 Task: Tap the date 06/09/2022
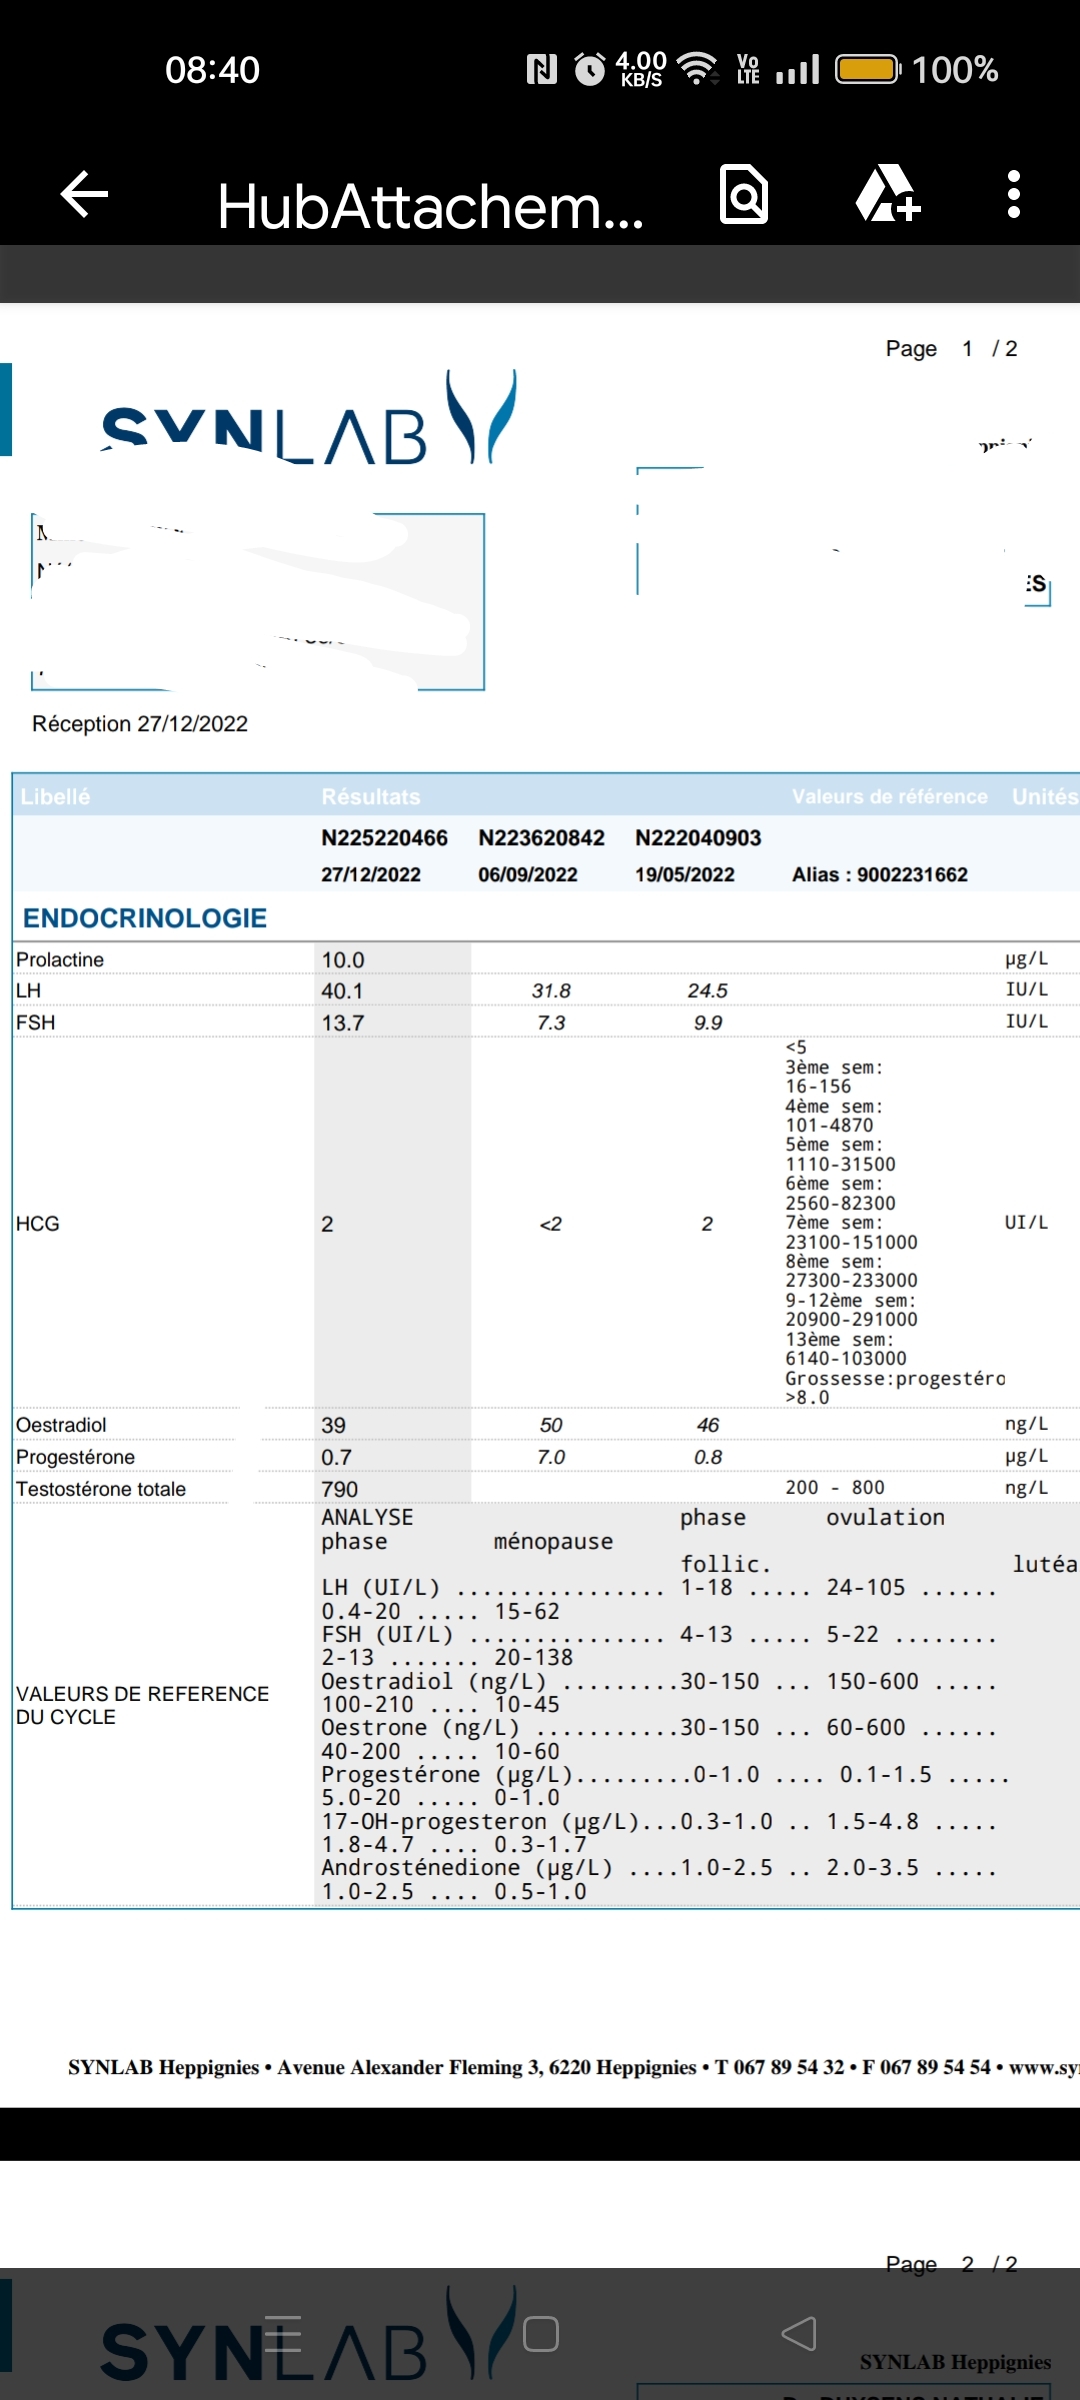528,875
